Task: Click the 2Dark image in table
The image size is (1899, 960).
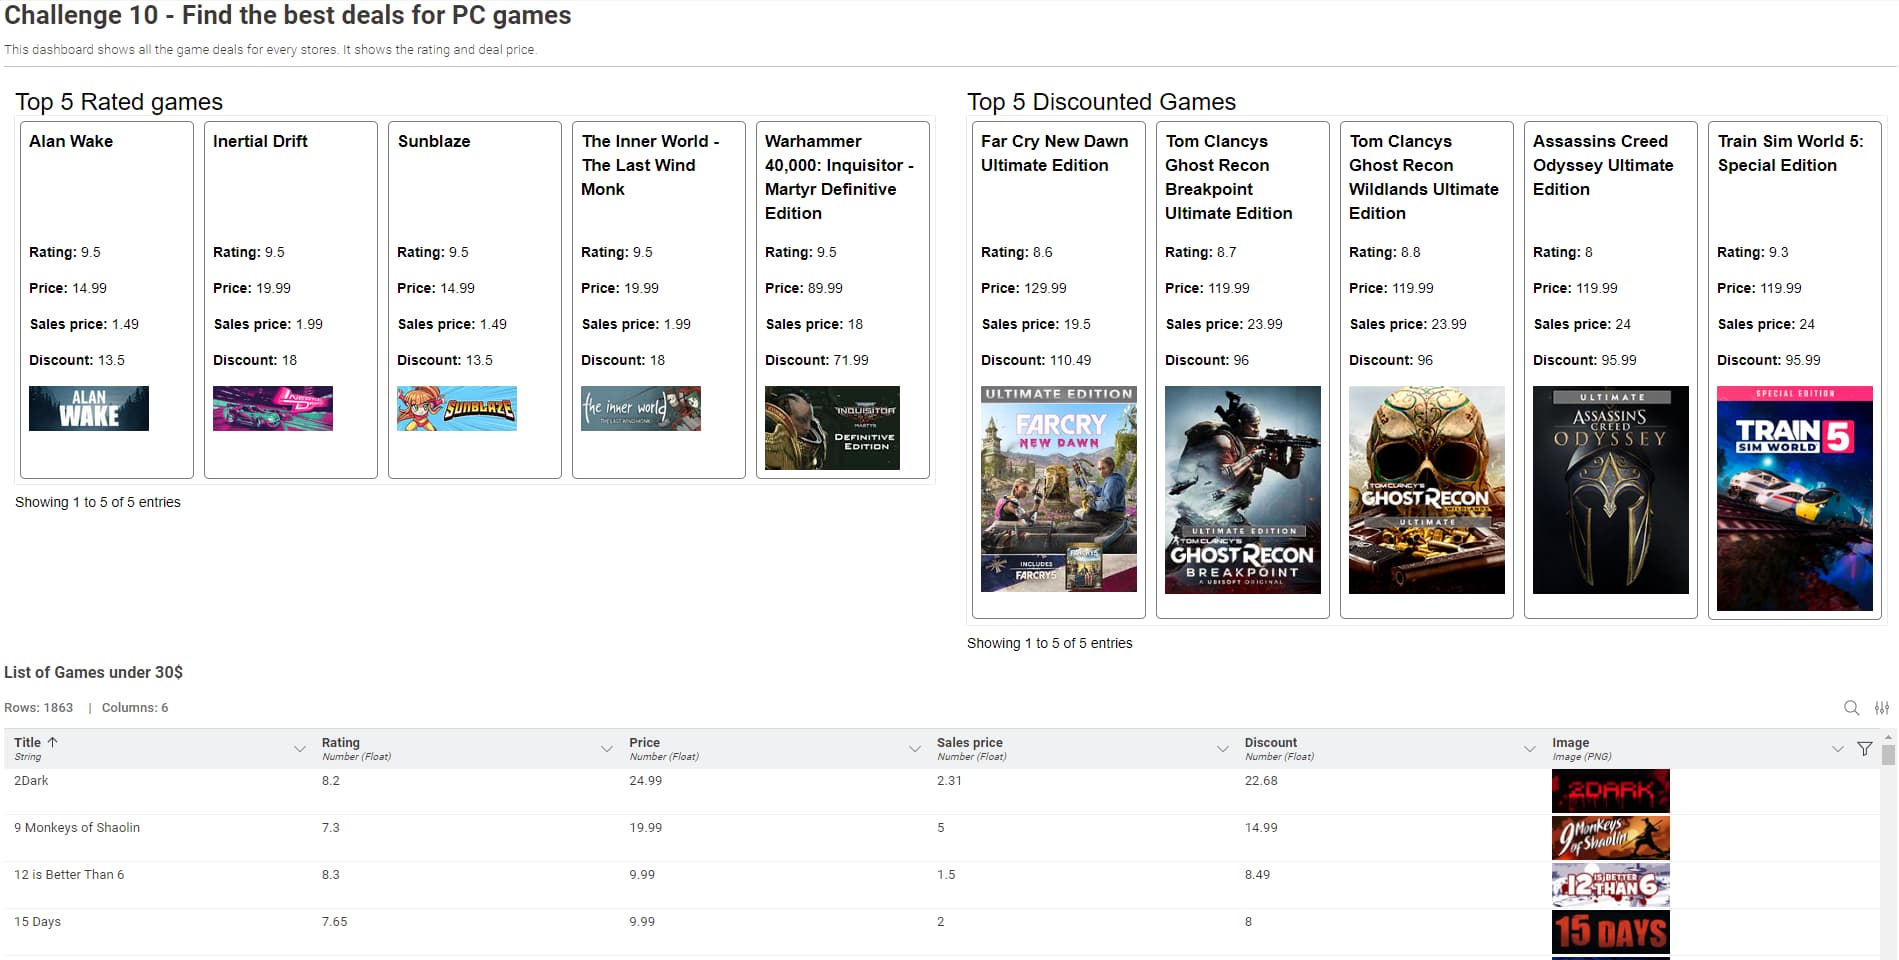Action: (1611, 791)
